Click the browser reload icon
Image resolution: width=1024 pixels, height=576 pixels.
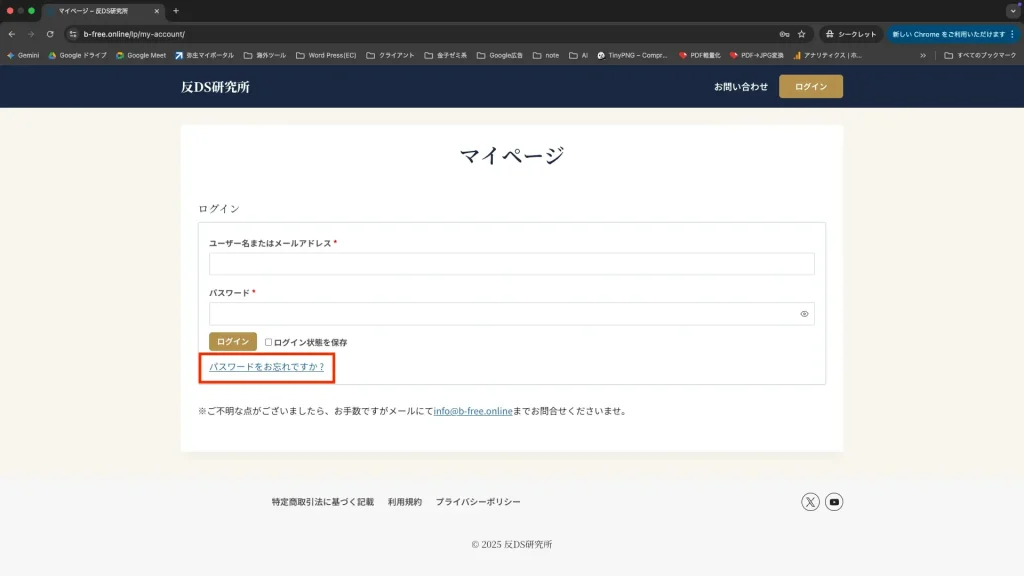click(x=50, y=34)
